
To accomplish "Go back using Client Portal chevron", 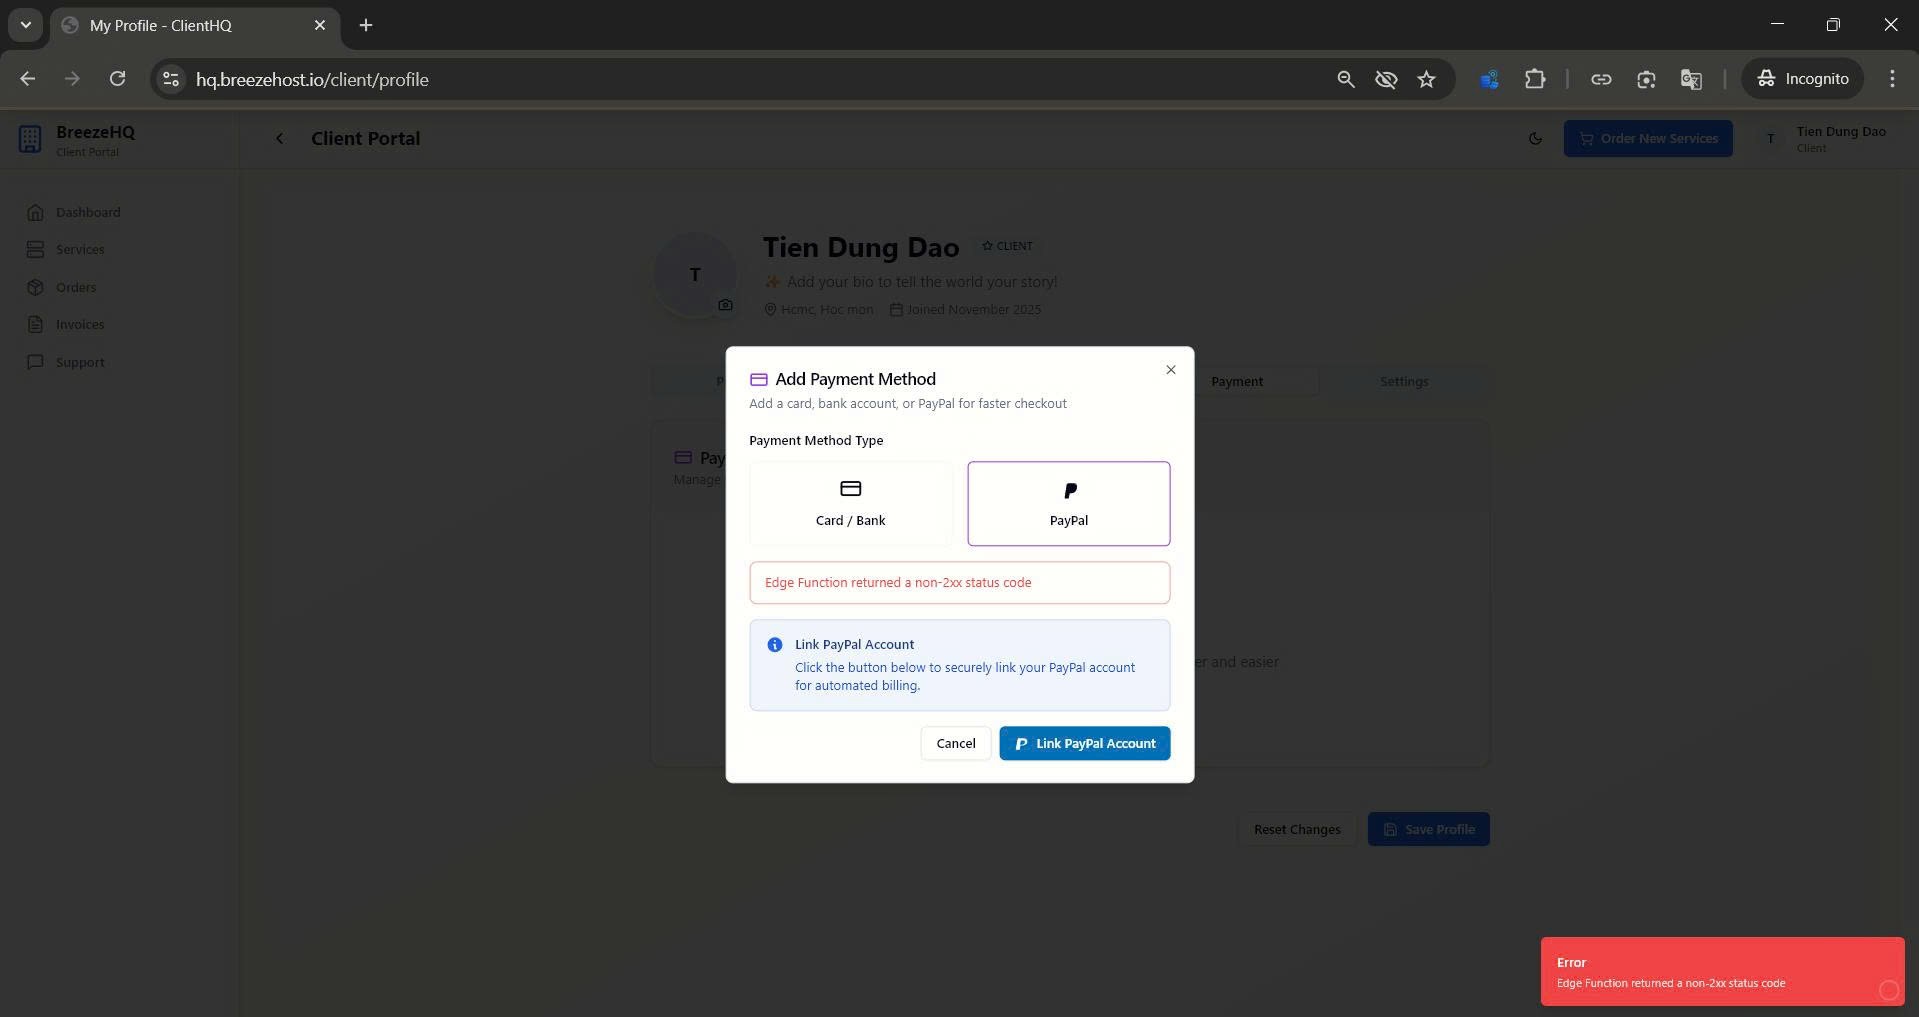I will click(x=279, y=139).
